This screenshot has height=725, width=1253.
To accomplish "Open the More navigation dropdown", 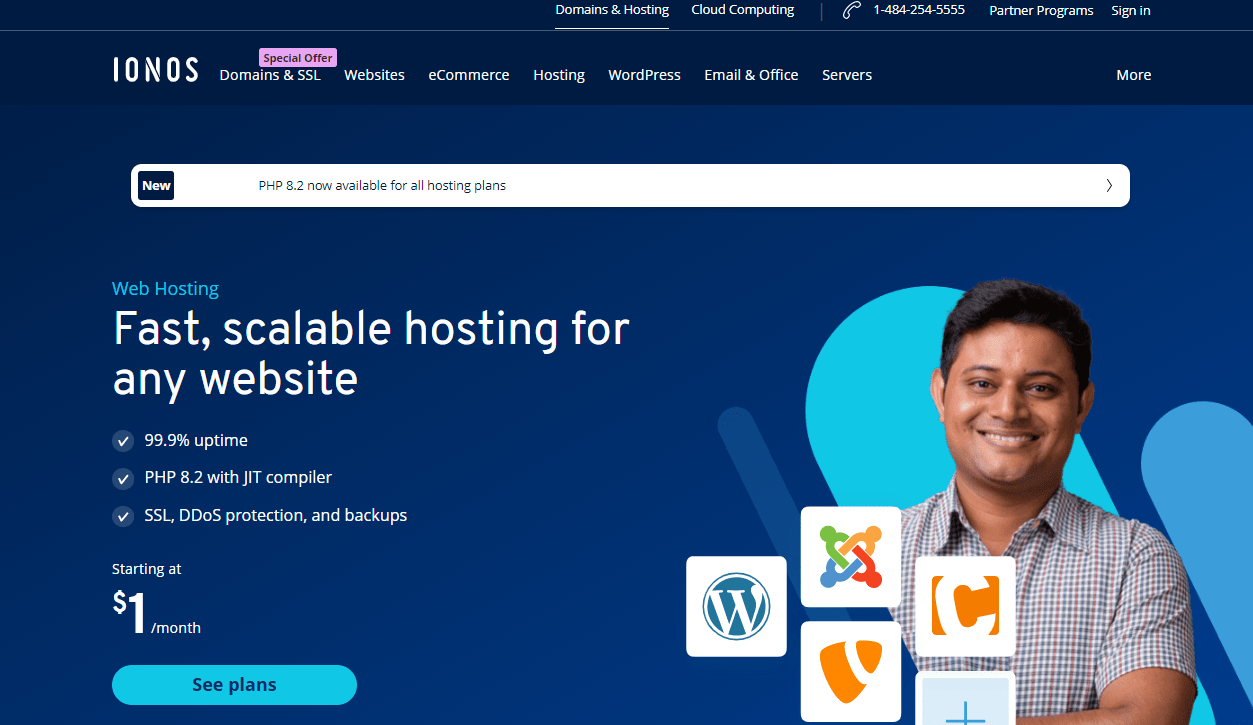I will pos(1134,75).
